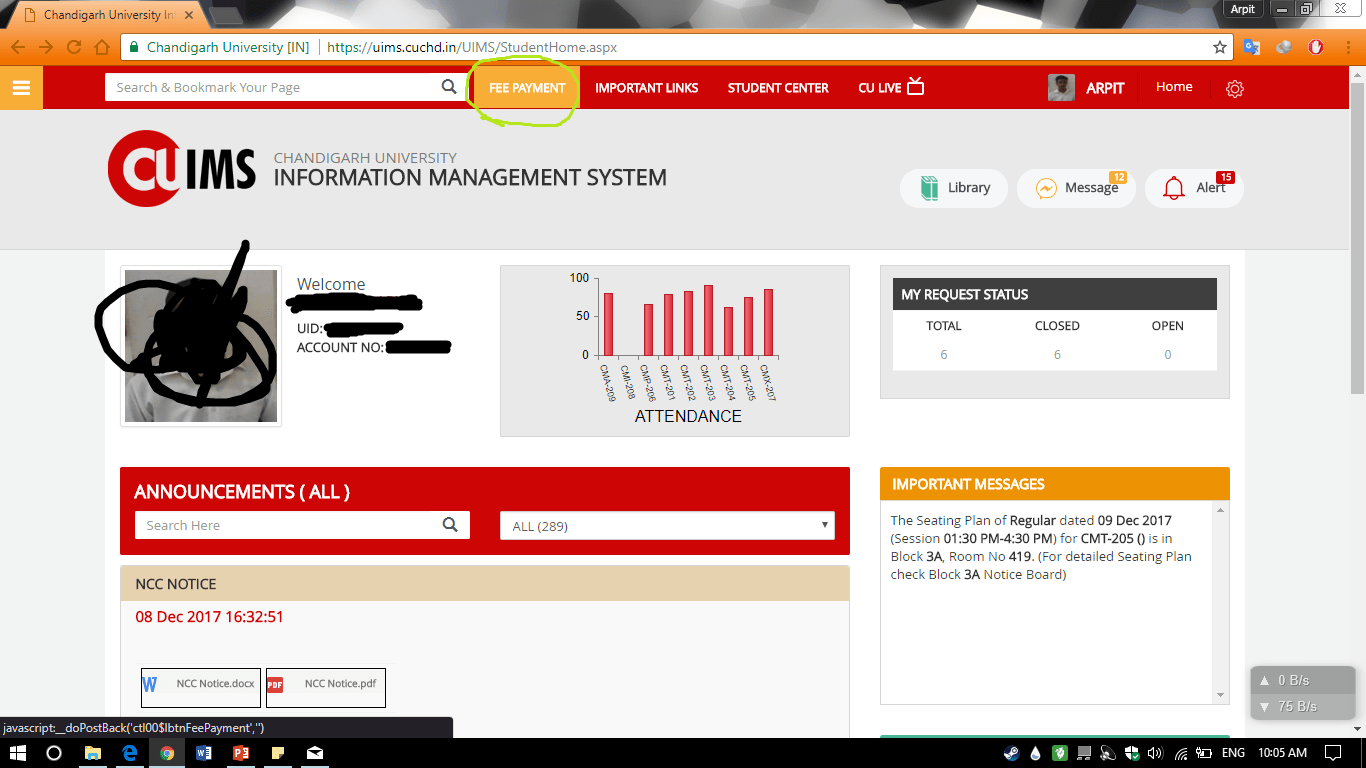Click the ENG language indicator in the taskbar
Viewport: 1366px width, 768px height.
tap(1233, 753)
